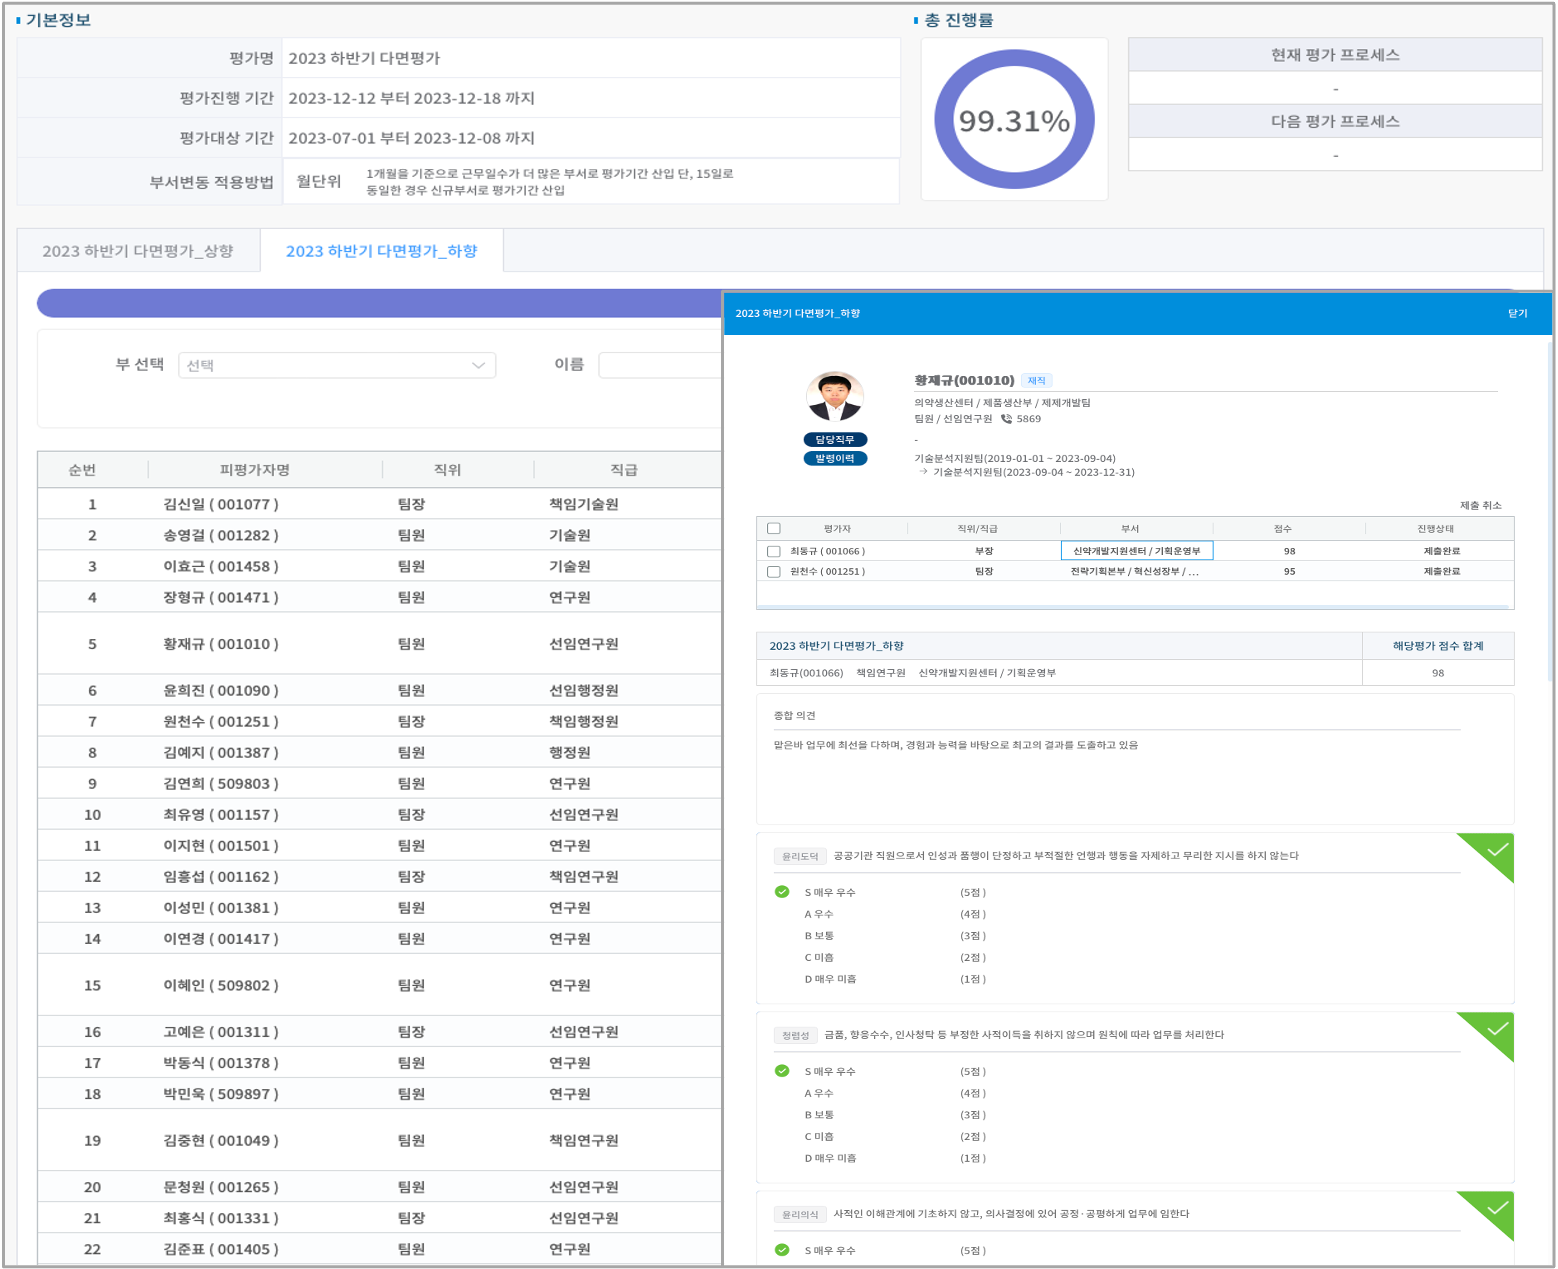Select the 'S 매우 우수' radio under 청렴성

[782, 1071]
